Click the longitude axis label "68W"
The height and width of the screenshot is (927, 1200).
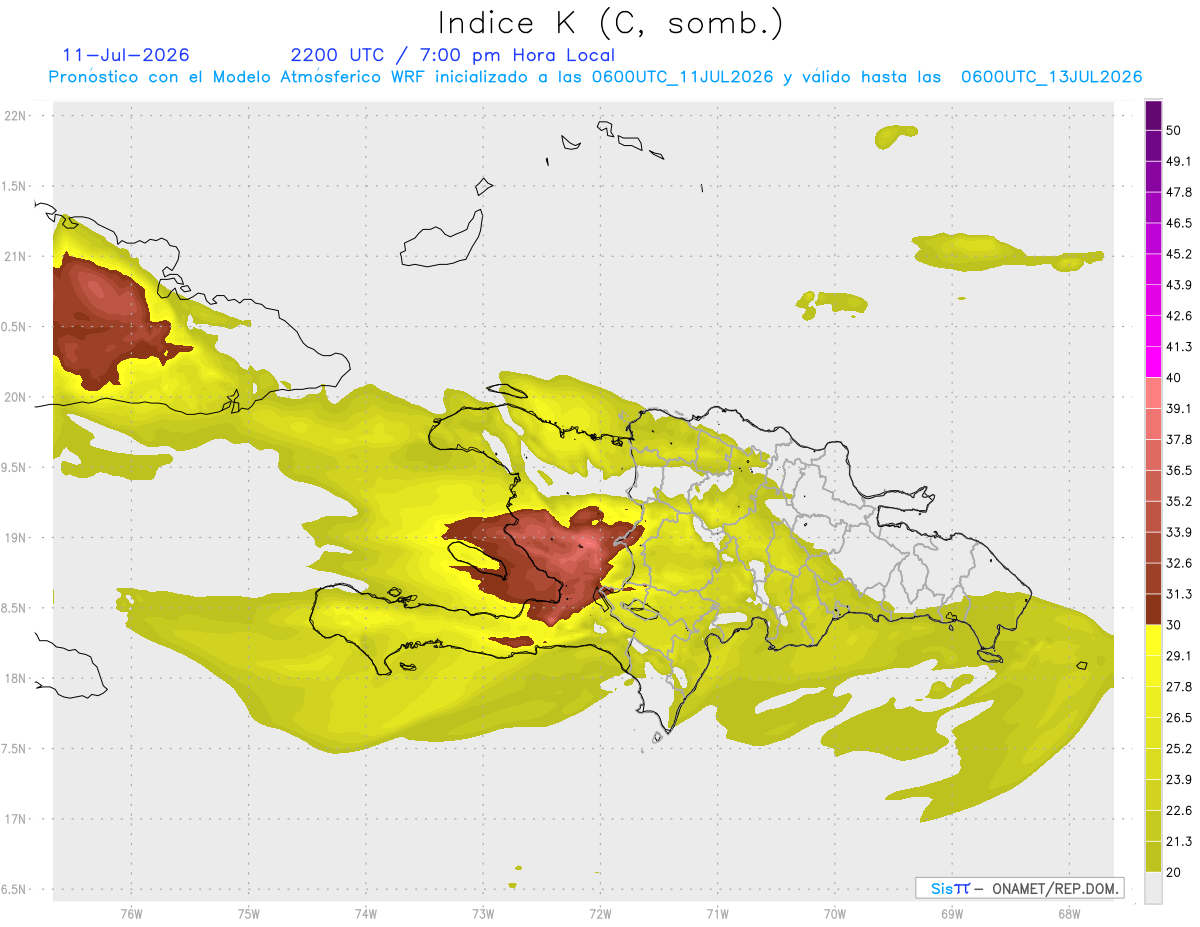1068,914
